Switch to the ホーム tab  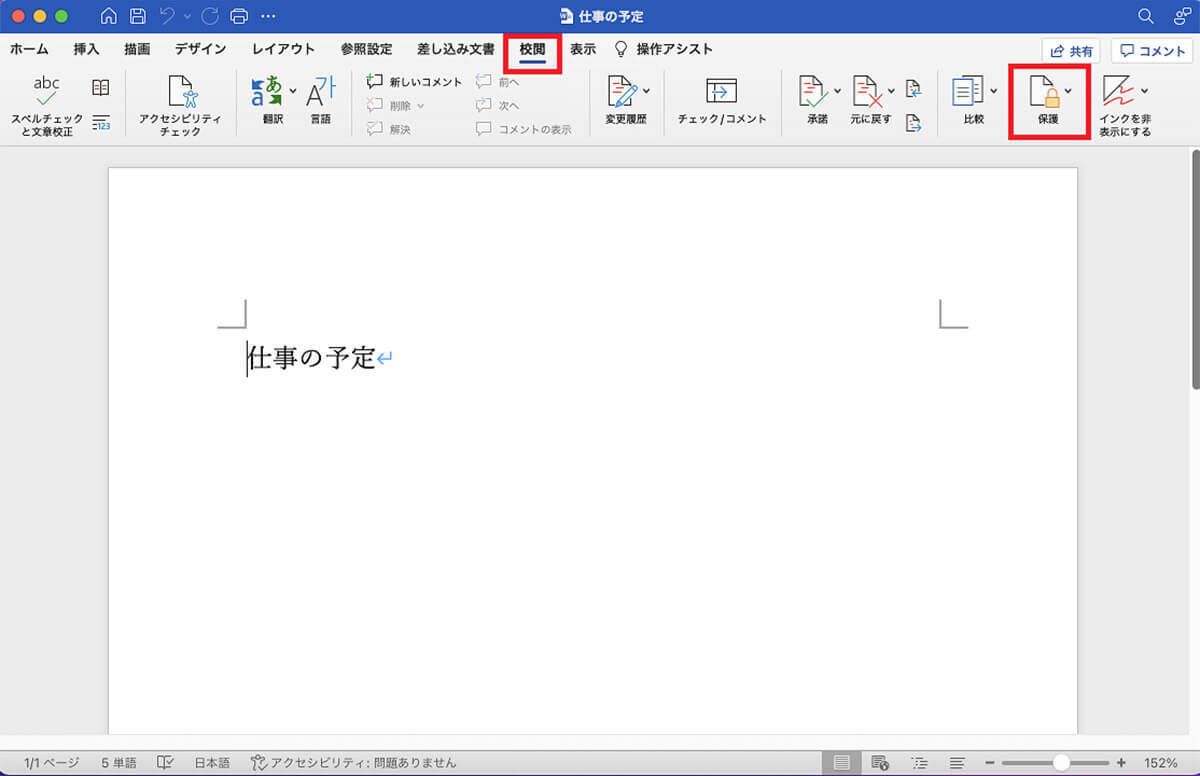coord(29,49)
